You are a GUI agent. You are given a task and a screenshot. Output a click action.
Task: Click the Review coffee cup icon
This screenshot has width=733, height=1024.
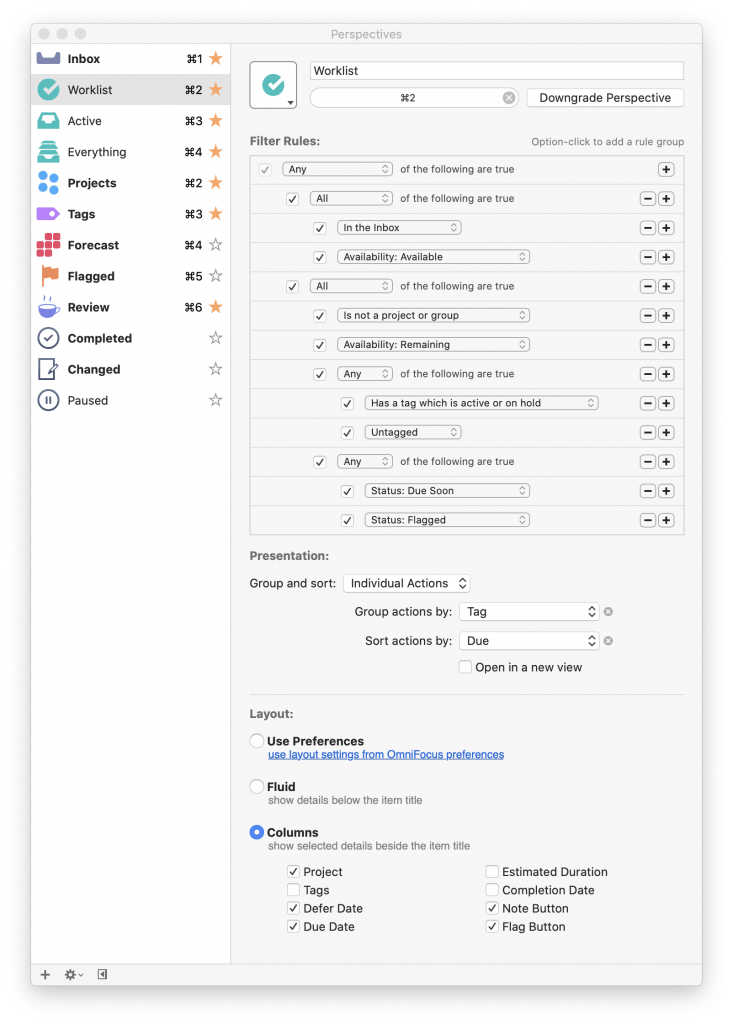[48, 307]
